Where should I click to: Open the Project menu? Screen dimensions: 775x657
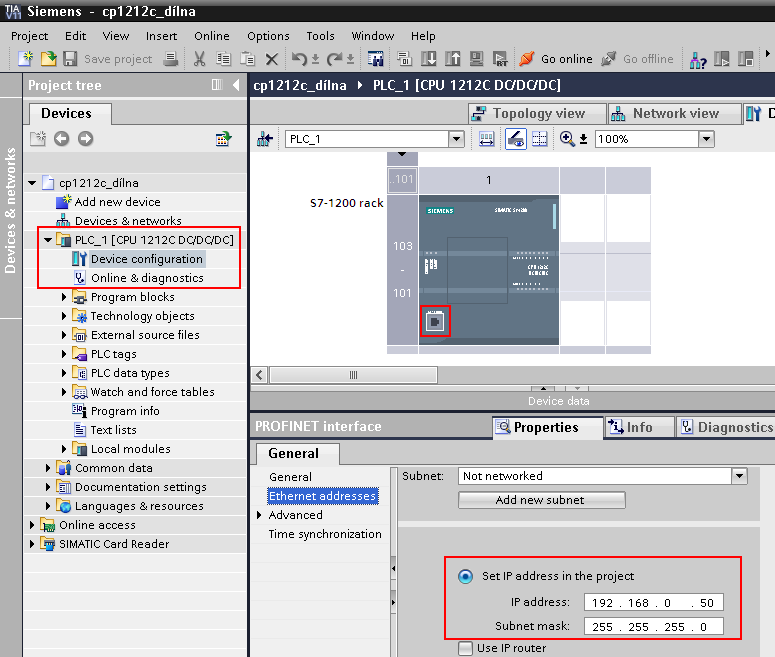click(x=30, y=36)
